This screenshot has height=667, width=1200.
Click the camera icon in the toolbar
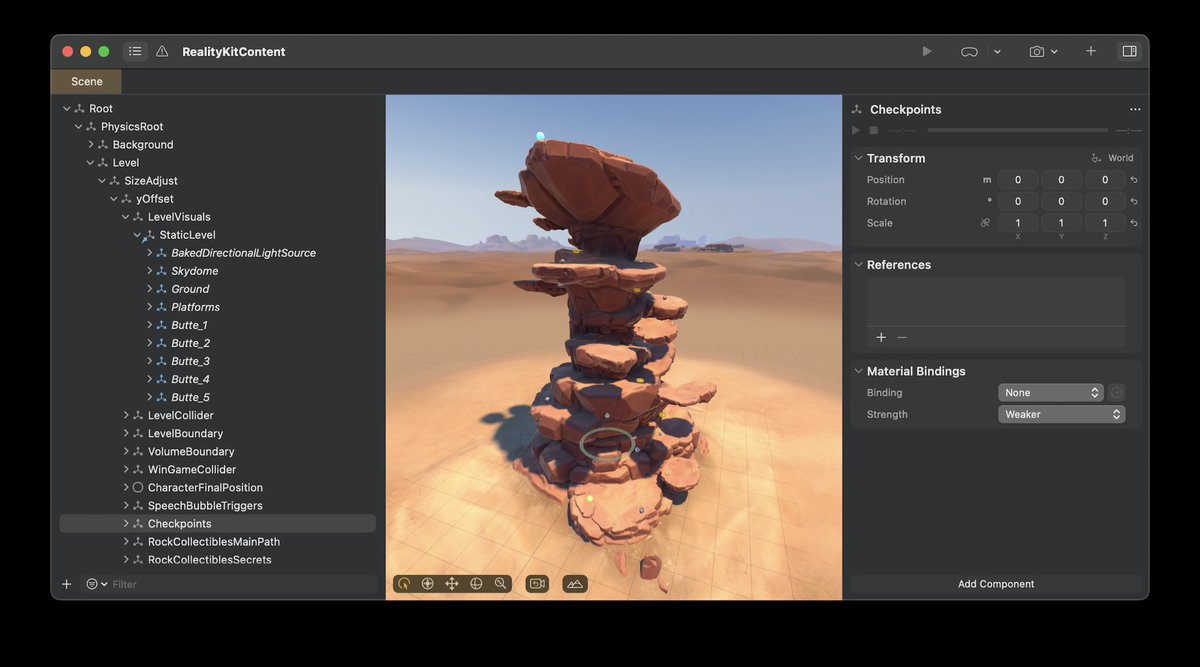1037,51
